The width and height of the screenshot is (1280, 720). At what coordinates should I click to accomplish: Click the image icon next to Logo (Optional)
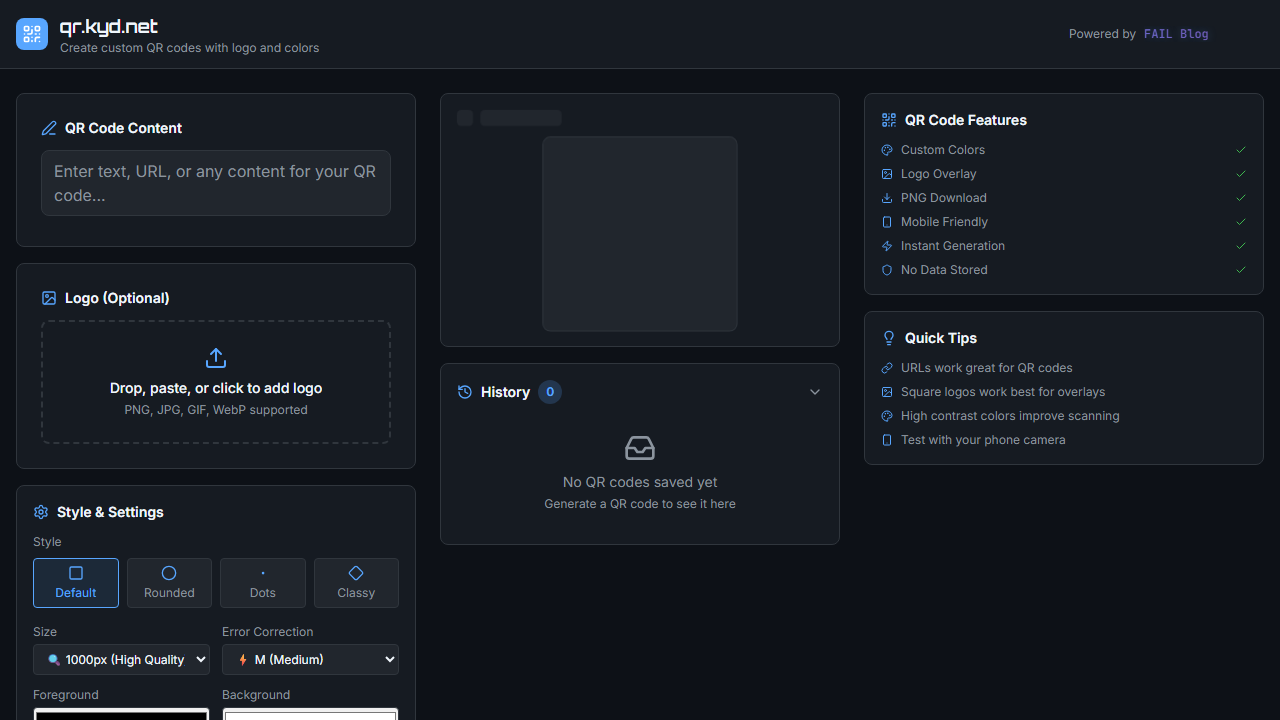[48, 298]
